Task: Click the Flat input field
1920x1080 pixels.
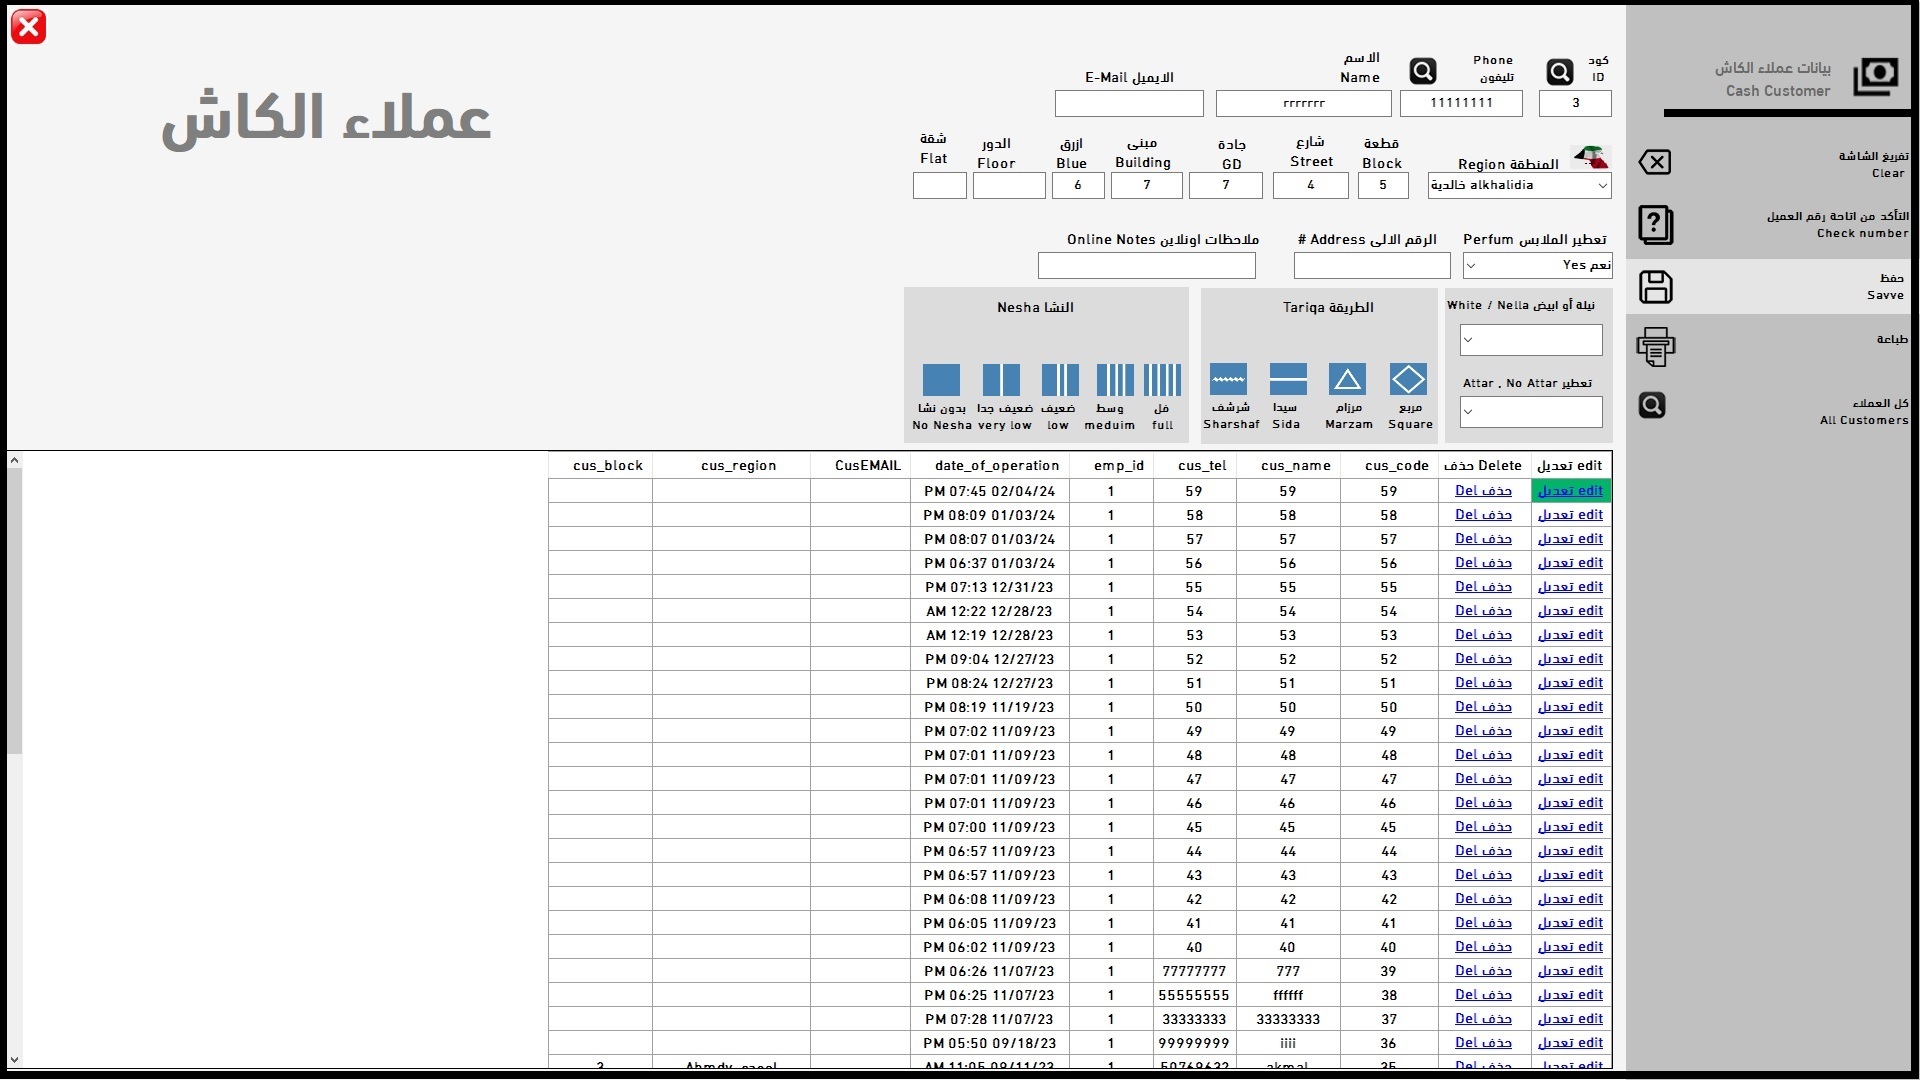Action: 939,185
